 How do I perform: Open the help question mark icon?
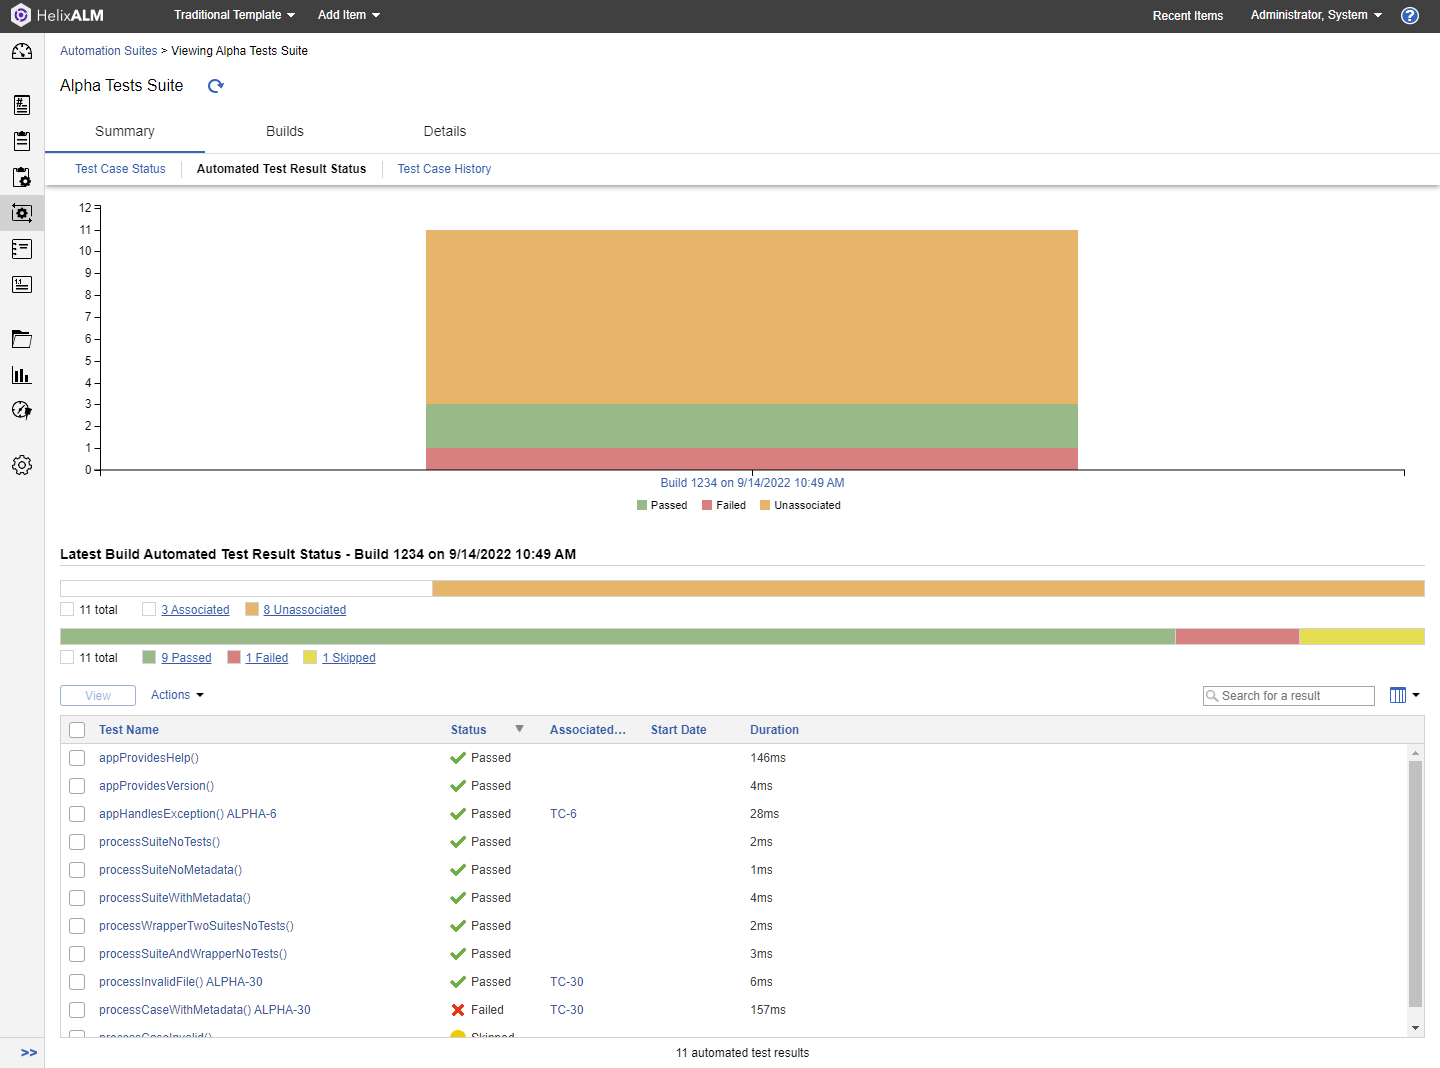pyautogui.click(x=1410, y=15)
